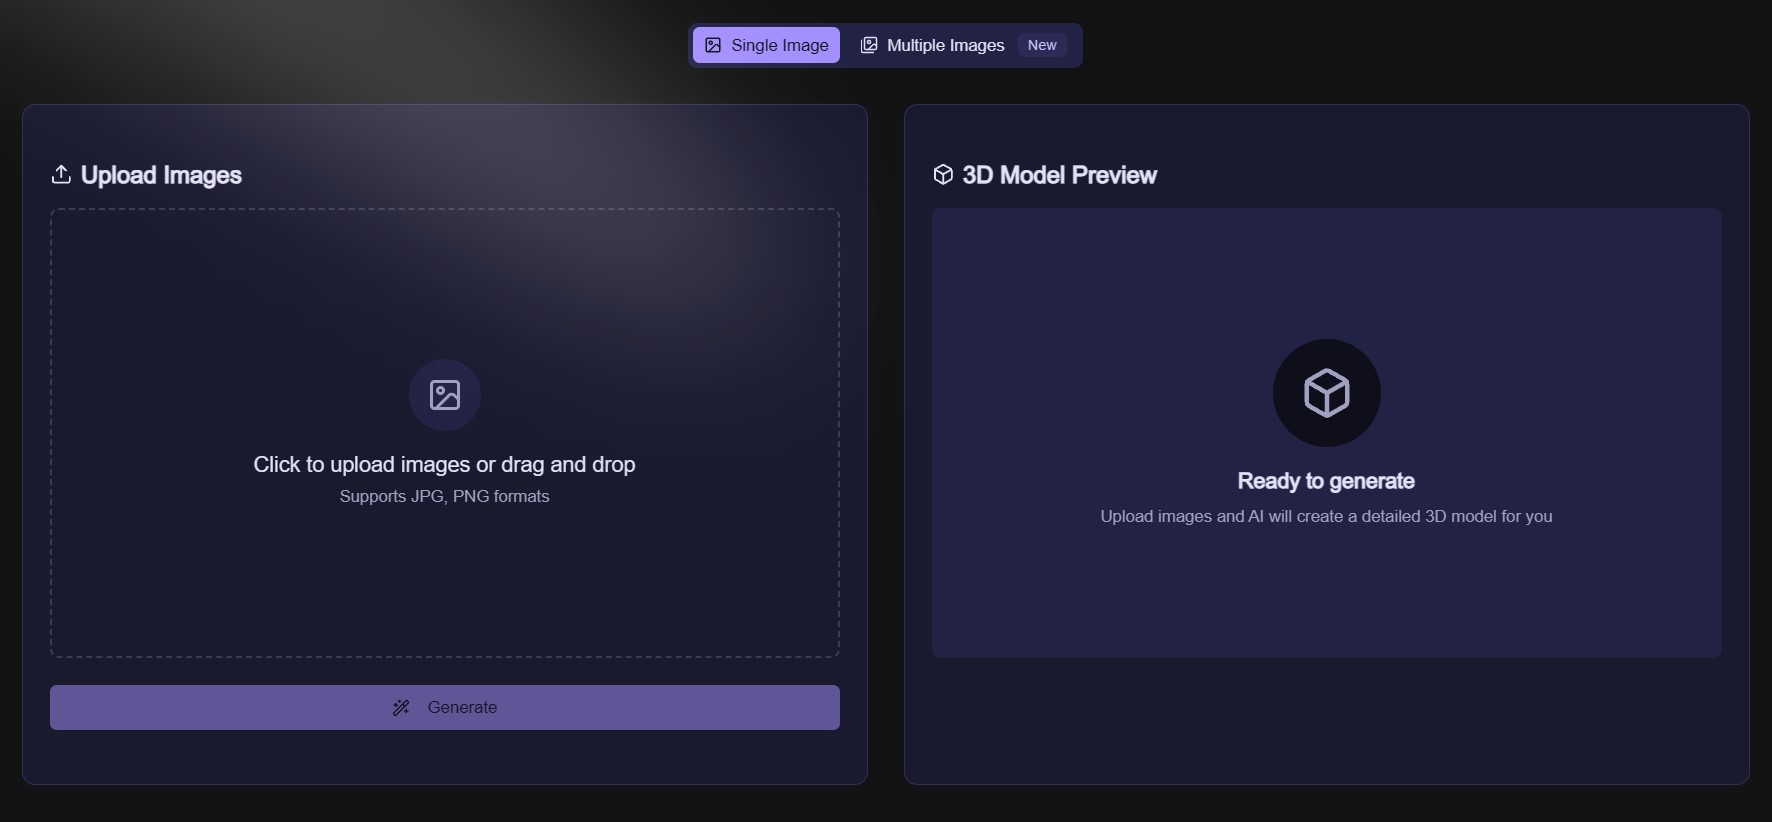The height and width of the screenshot is (822, 1772).
Task: Click the New badge beside Multiple Images
Action: click(1041, 45)
